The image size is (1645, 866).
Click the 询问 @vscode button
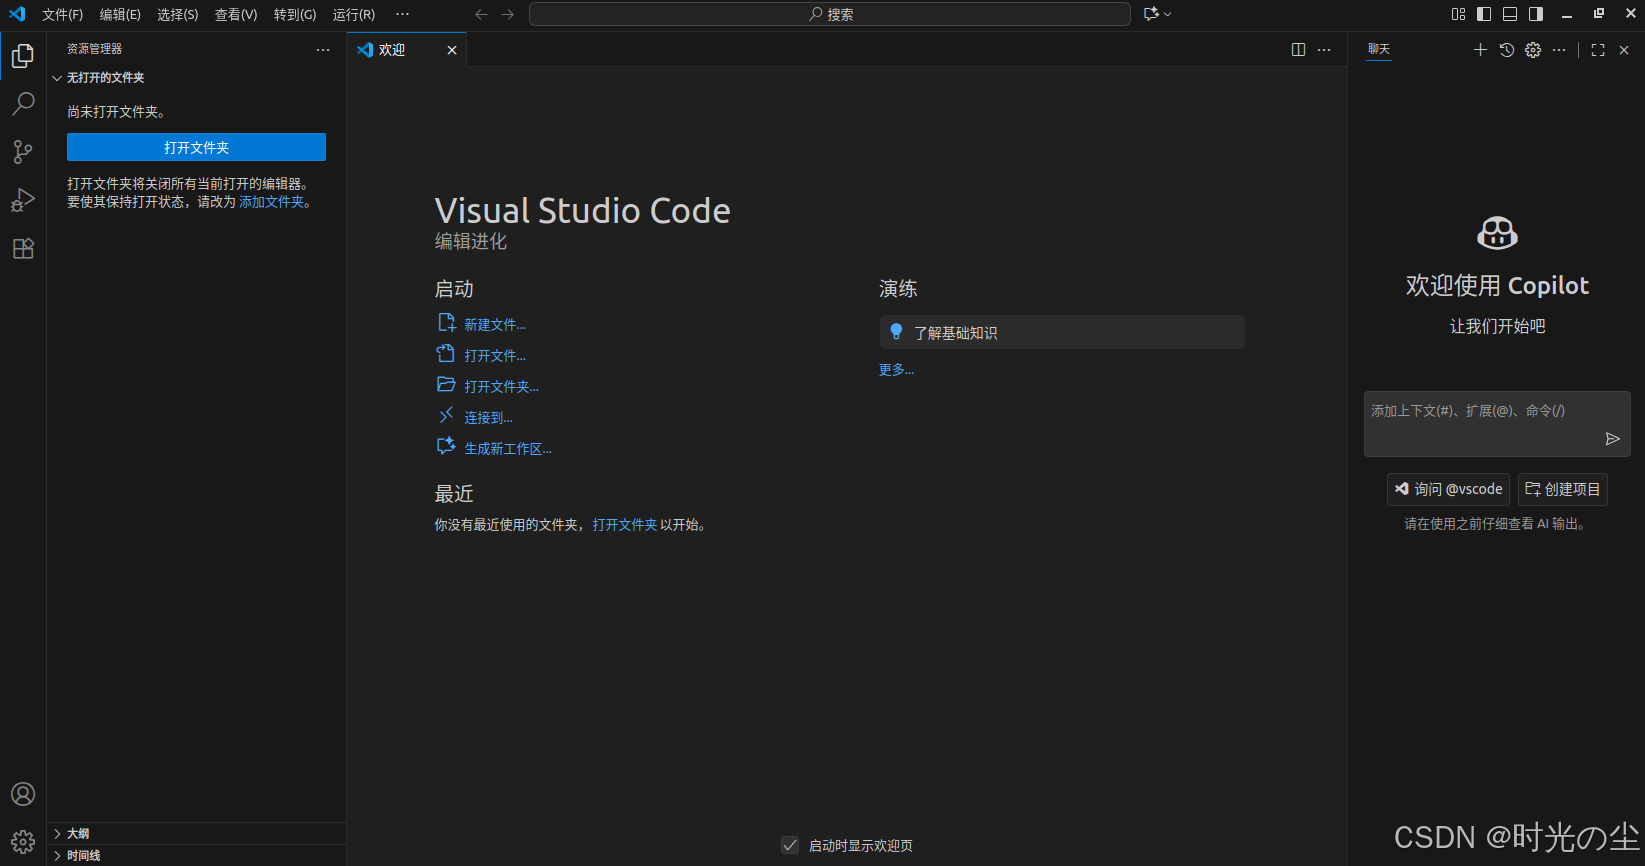coord(1448,489)
